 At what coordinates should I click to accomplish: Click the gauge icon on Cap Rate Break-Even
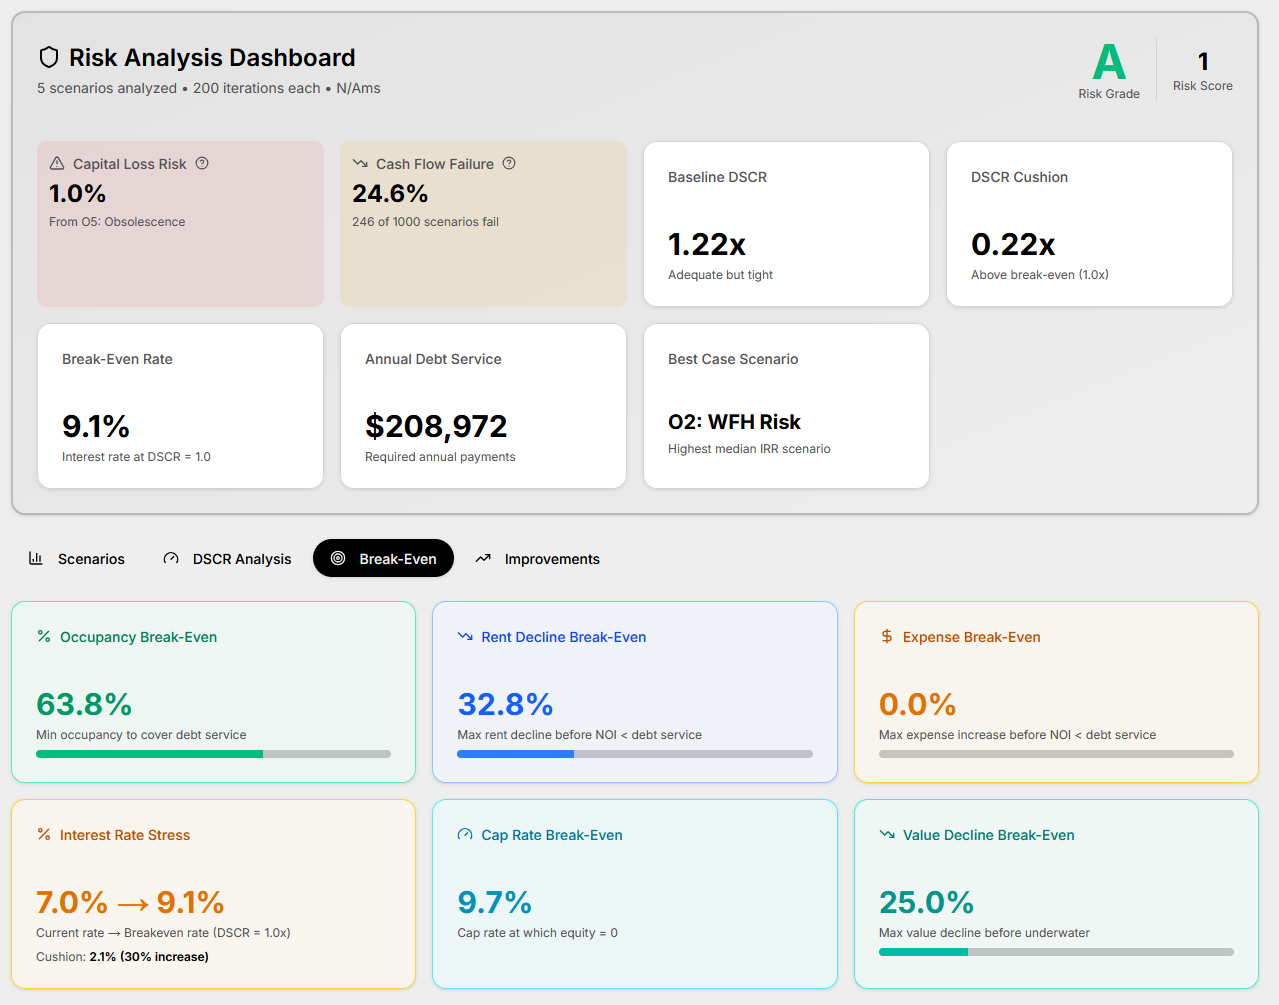(465, 834)
